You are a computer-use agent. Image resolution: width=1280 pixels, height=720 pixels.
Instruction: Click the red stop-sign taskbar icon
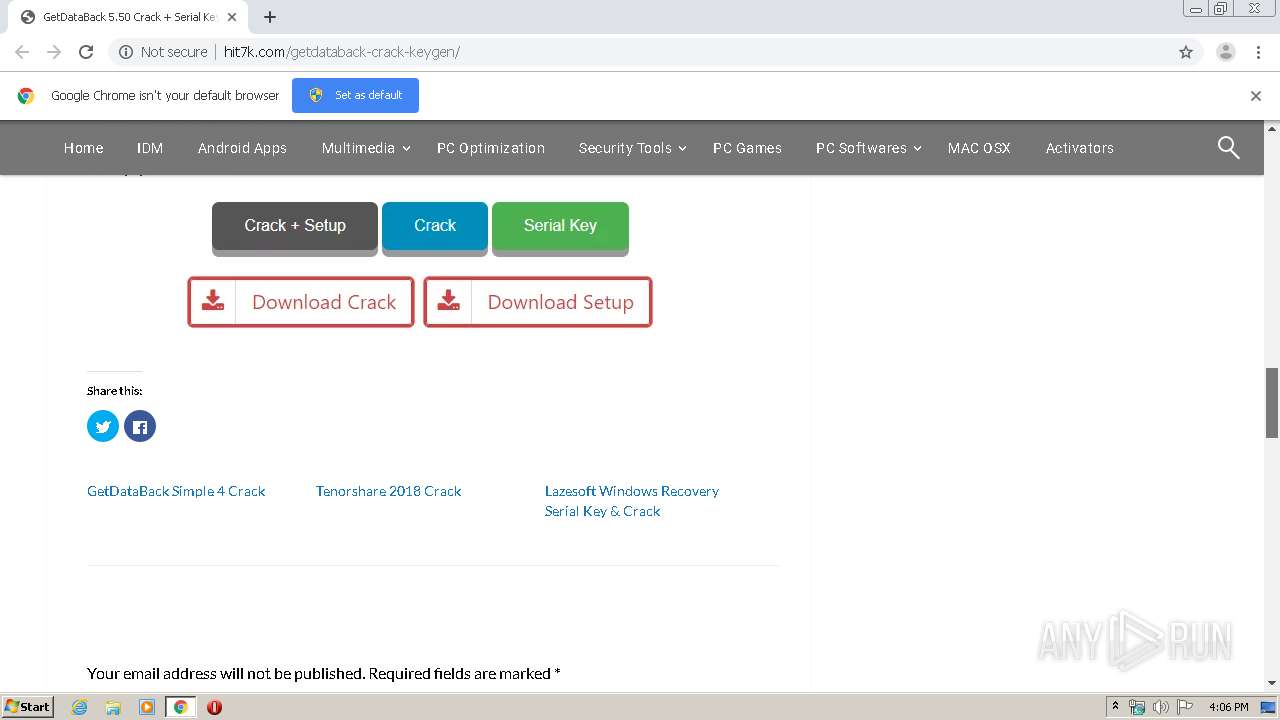[x=214, y=707]
